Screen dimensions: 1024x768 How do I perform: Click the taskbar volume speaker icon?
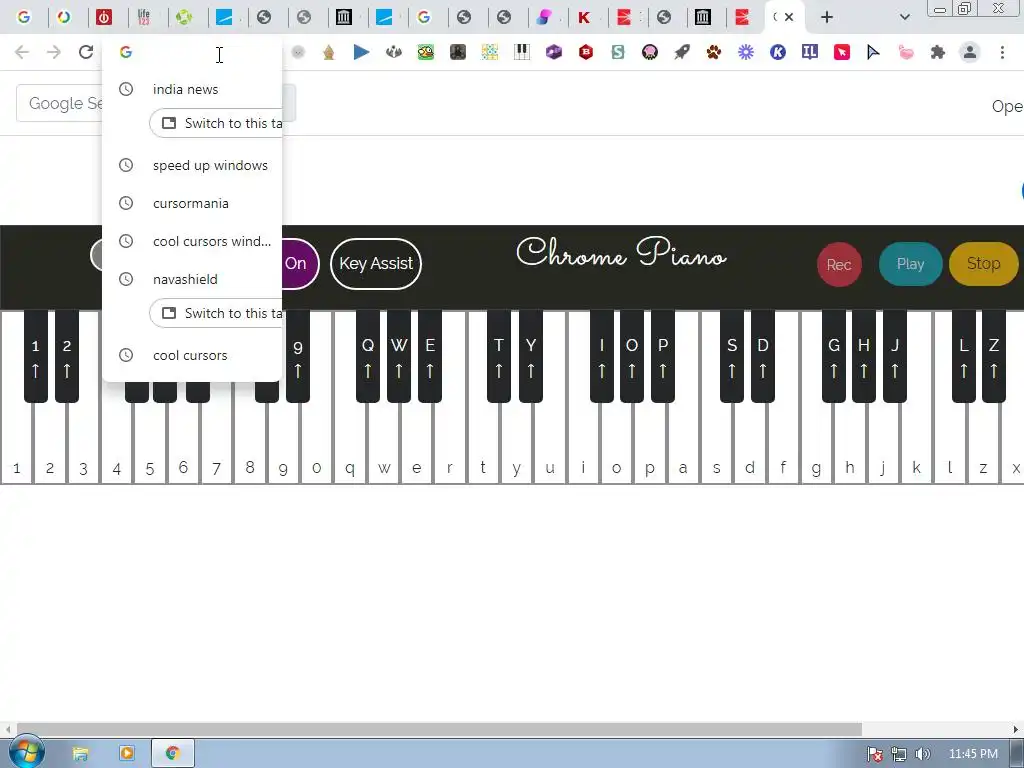click(x=922, y=754)
